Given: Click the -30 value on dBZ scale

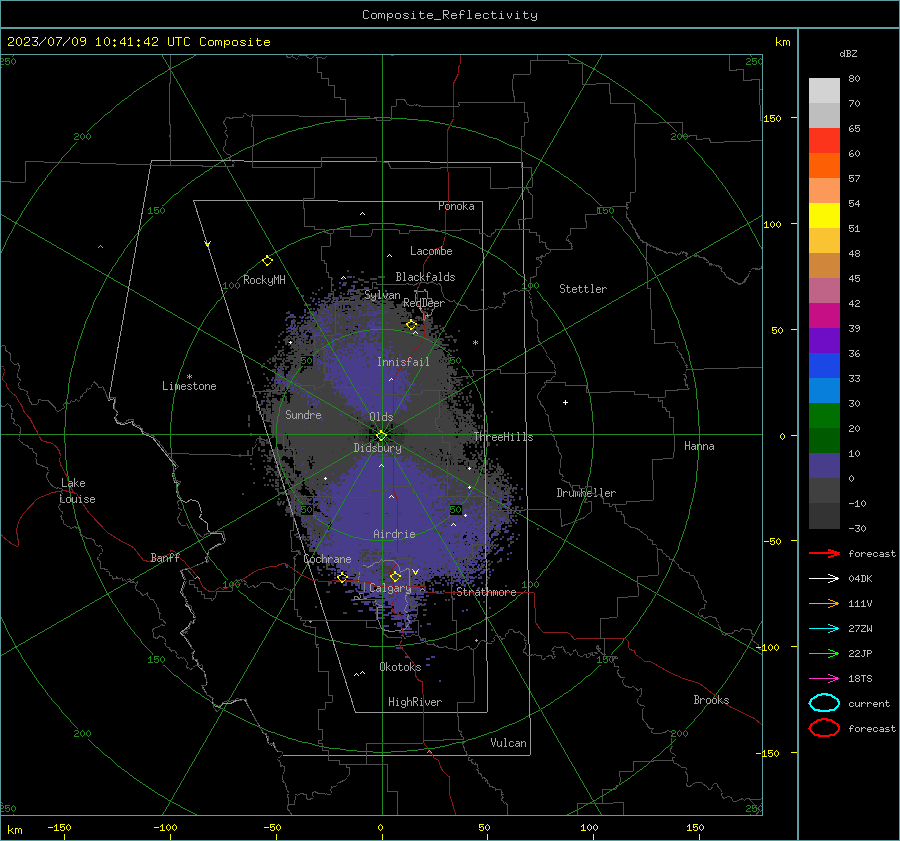Looking at the screenshot, I should [857, 528].
